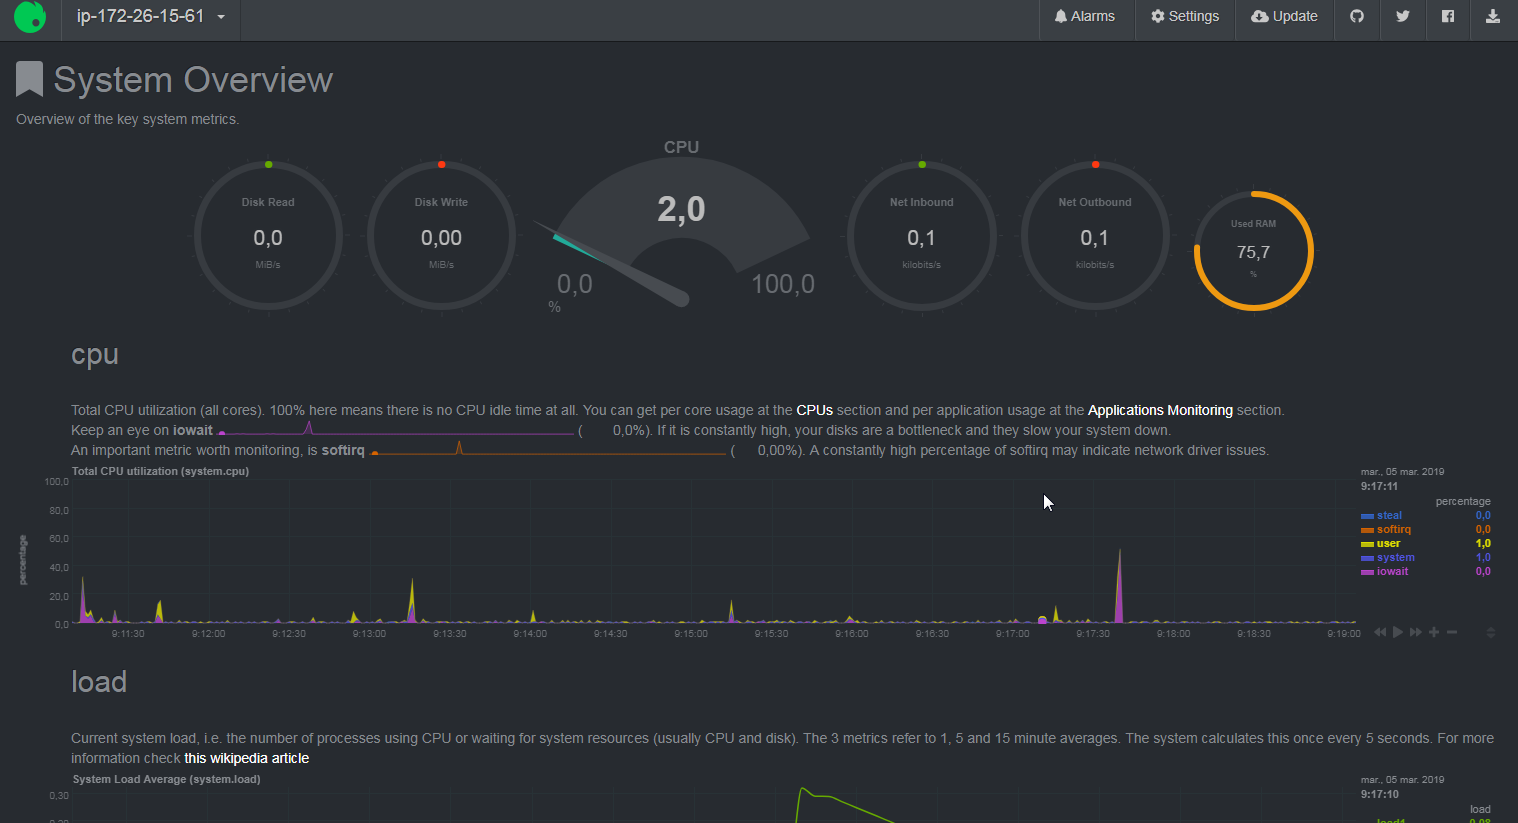Open the ip-172-26-15-61 host dropdown

(x=150, y=17)
